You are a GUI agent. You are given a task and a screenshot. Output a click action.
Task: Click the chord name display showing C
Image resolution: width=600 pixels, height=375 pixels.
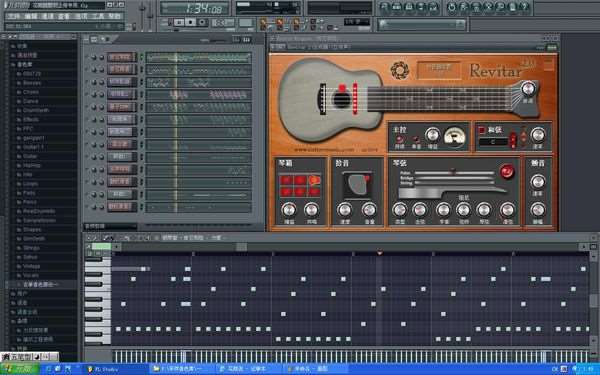pyautogui.click(x=493, y=142)
